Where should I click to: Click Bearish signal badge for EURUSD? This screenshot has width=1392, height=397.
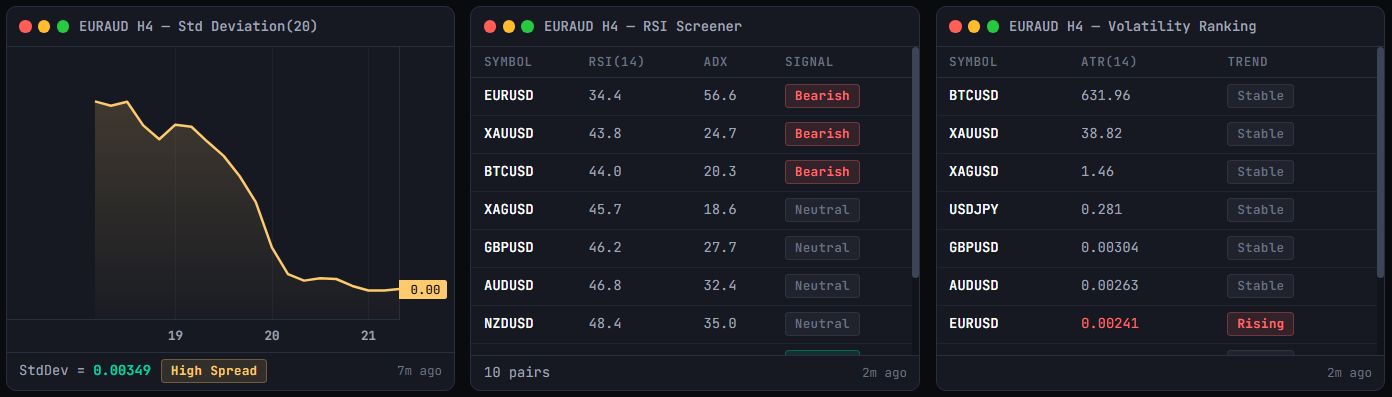pyautogui.click(x=822, y=96)
